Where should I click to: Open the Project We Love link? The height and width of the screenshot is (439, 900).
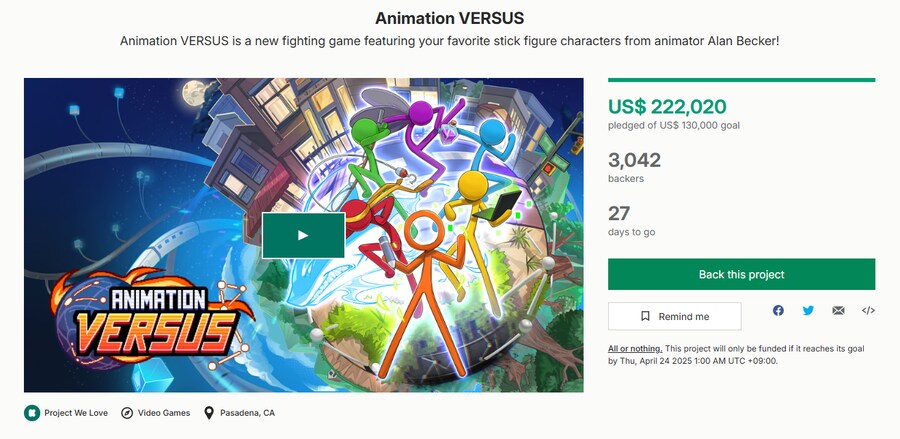[76, 412]
